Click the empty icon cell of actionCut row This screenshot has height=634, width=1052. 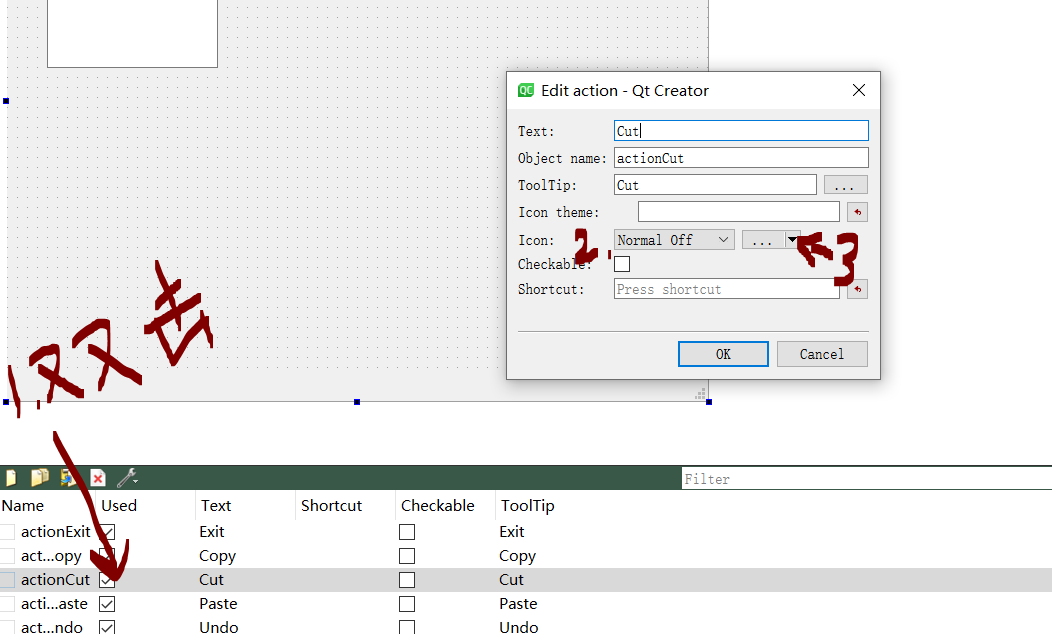pos(7,580)
